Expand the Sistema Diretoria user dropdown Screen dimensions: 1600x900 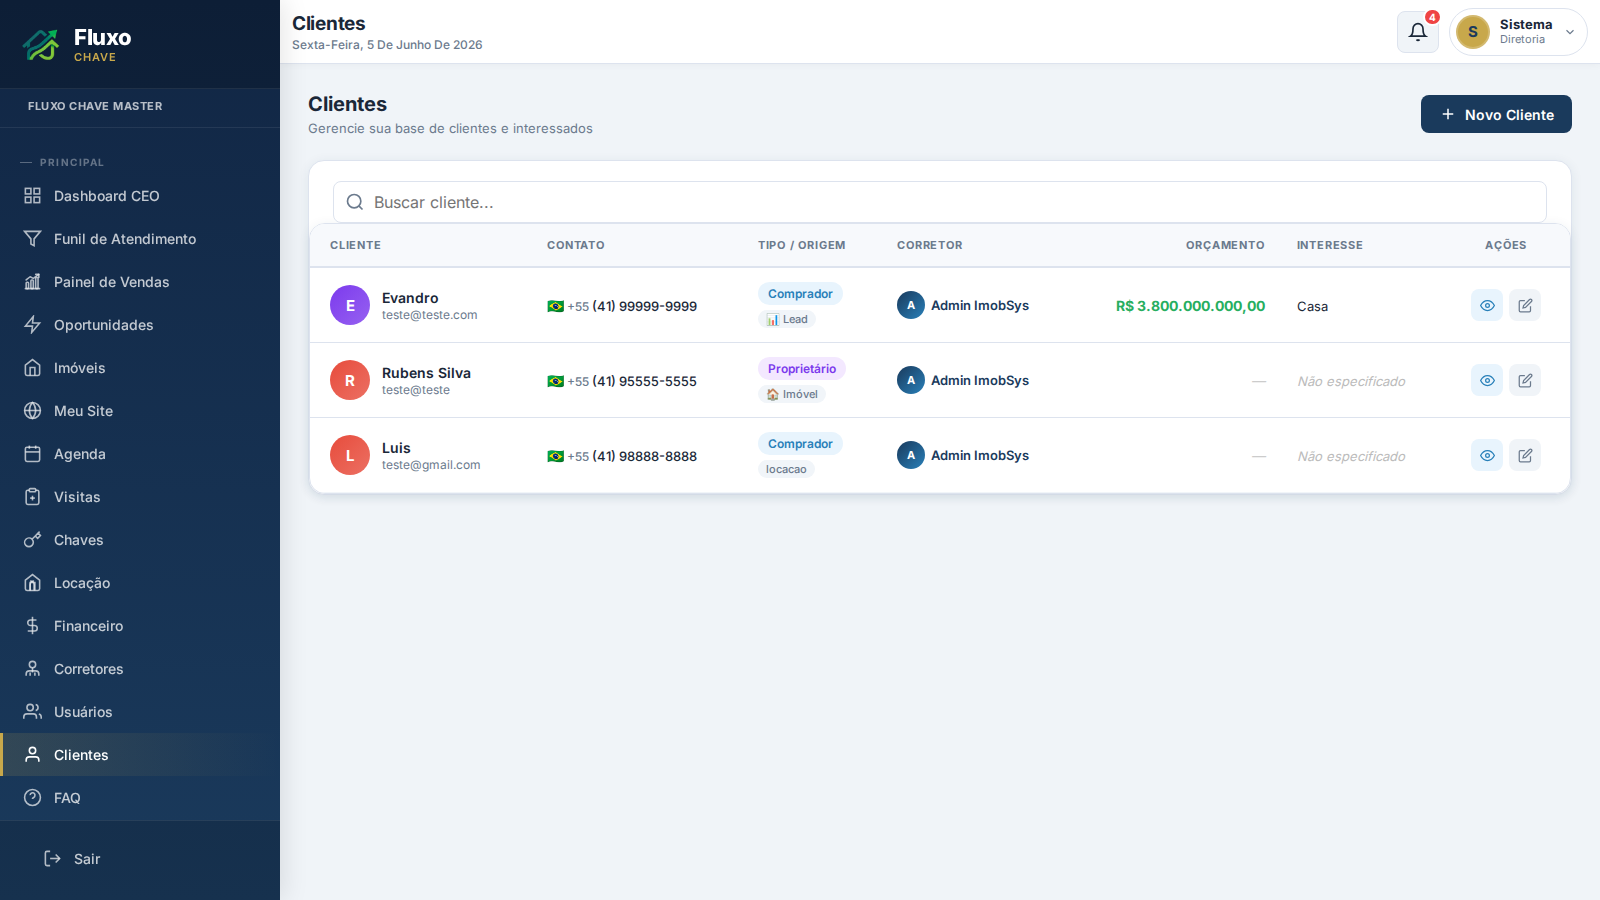click(x=1518, y=32)
